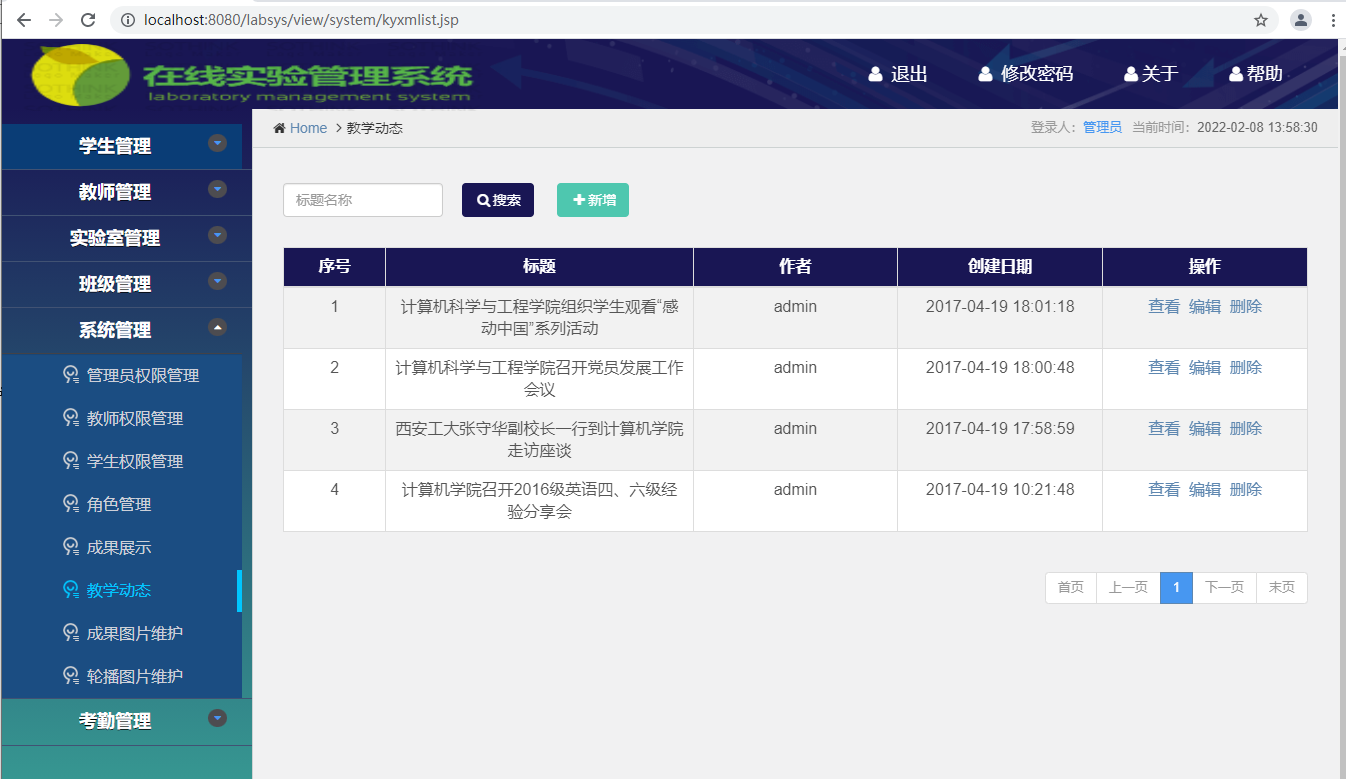Open 成果展示 sidebar item
Viewport: 1346px width, 779px height.
tap(119, 548)
